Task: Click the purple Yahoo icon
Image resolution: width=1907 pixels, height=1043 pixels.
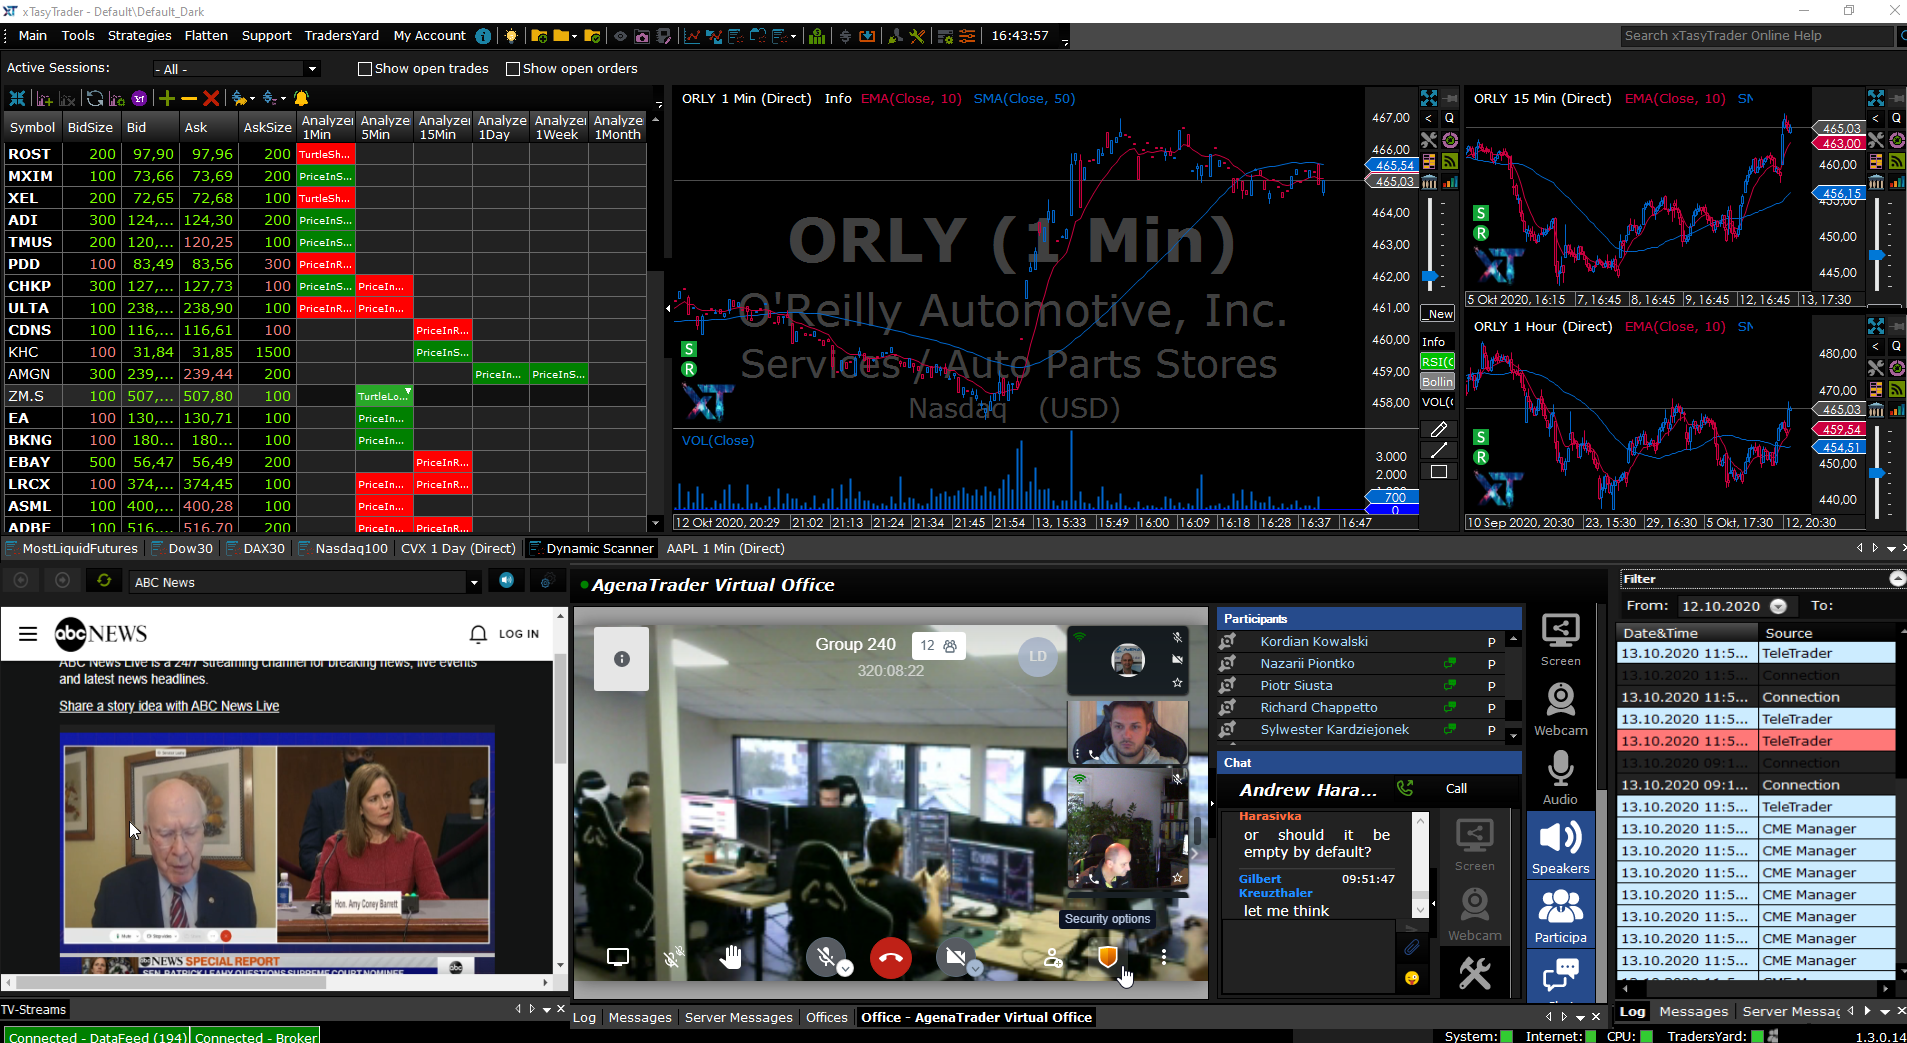Action: click(139, 98)
